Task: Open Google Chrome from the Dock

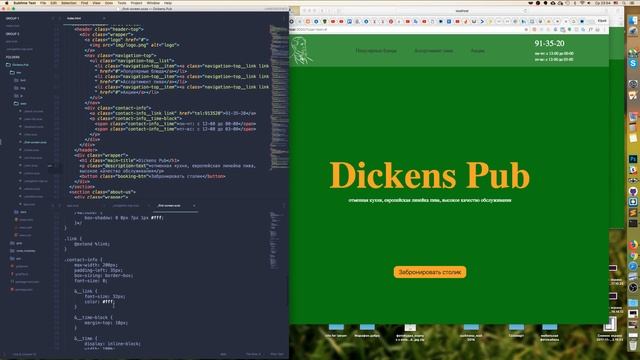Action: pos(633,256)
